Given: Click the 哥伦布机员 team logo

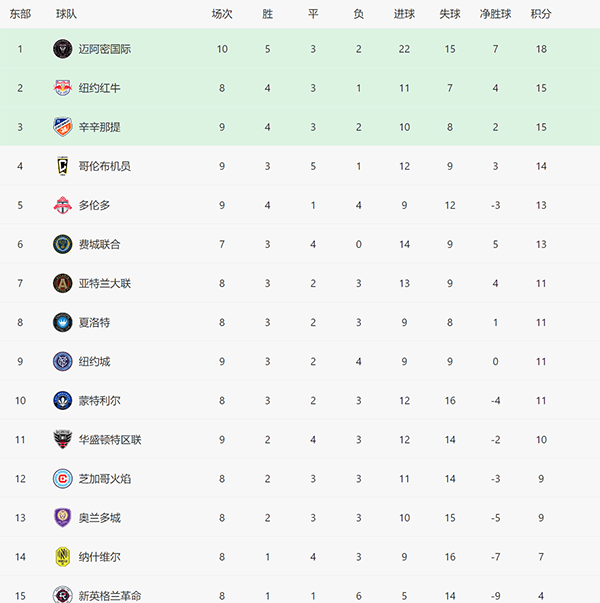Looking at the screenshot, I should pos(62,166).
